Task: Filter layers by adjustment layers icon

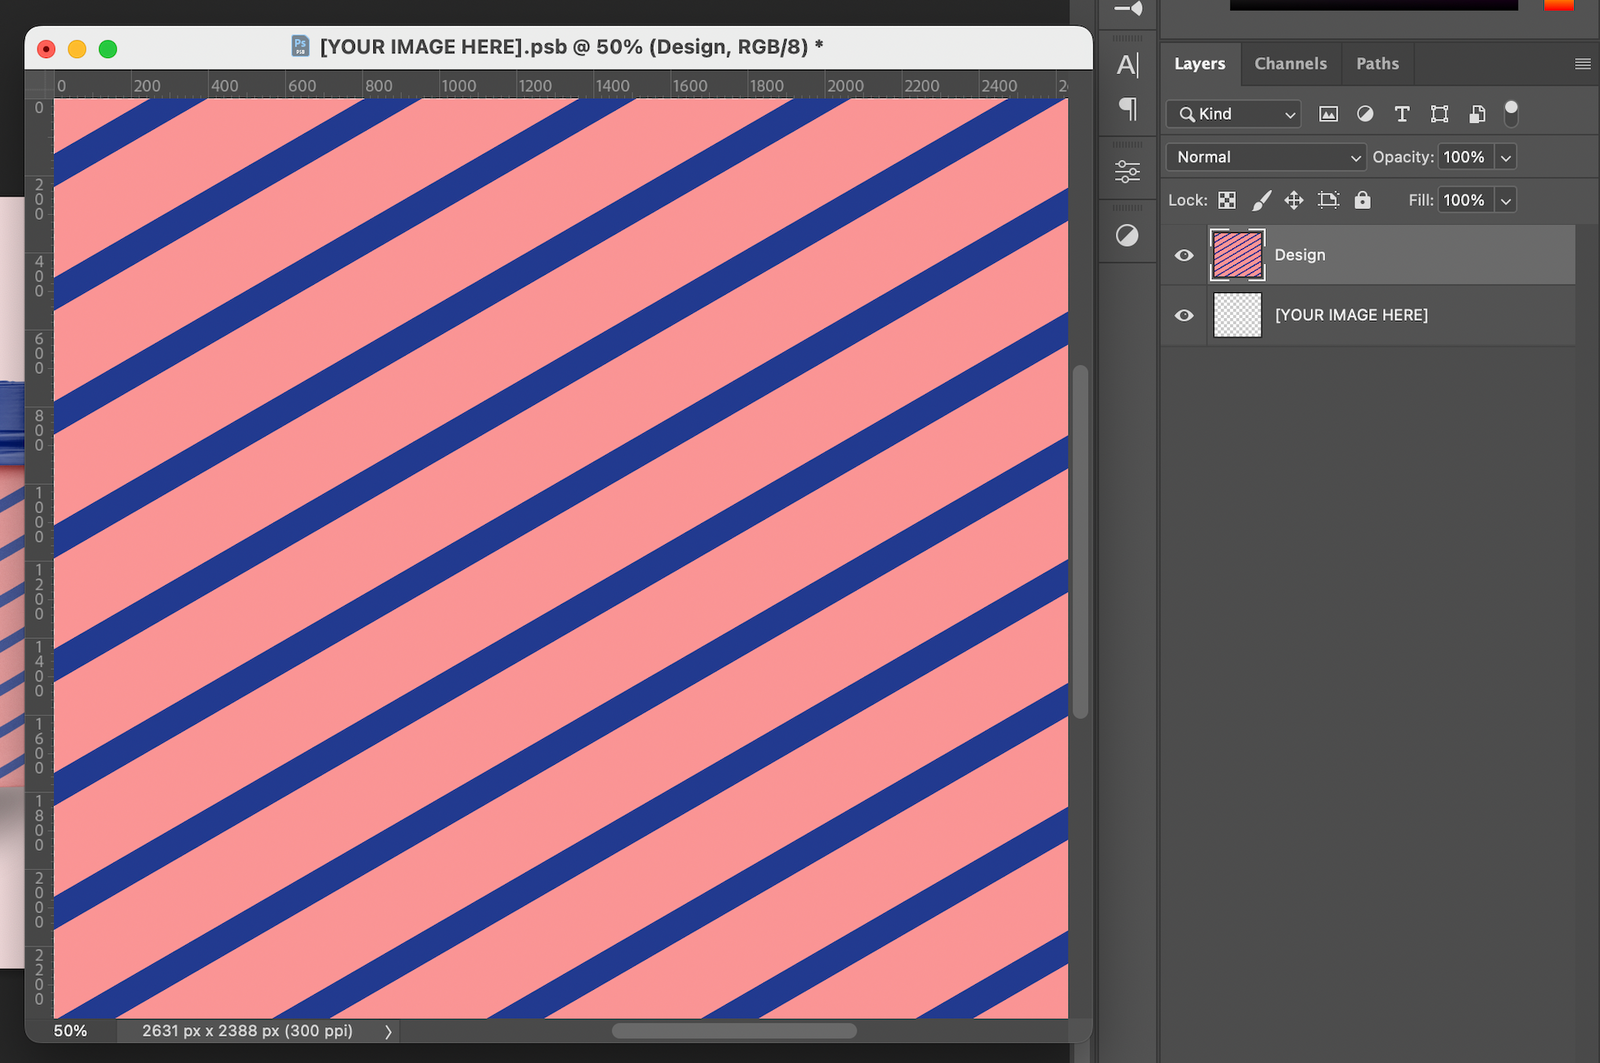Action: pos(1365,114)
